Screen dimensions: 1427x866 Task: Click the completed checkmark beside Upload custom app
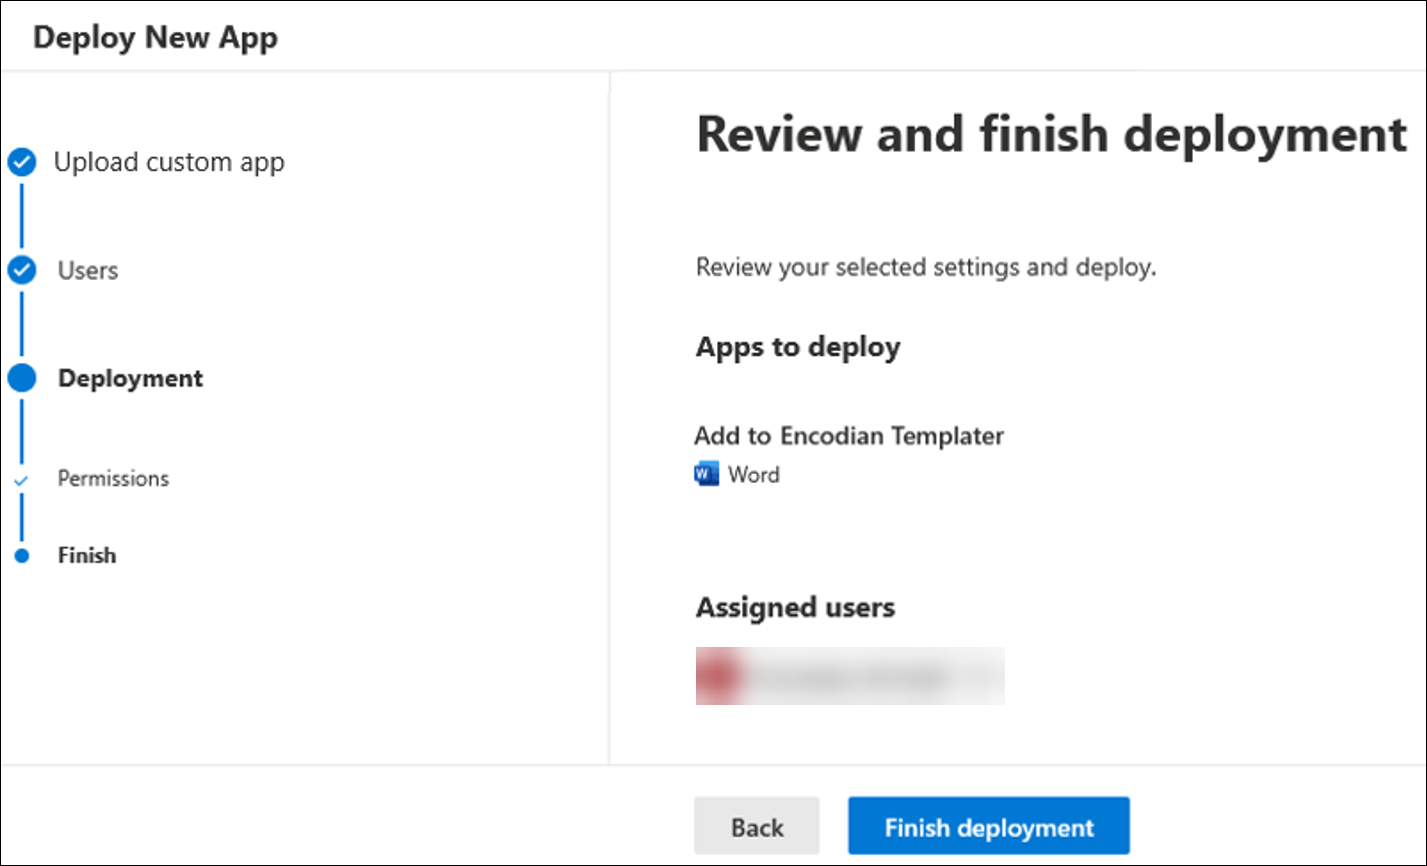click(x=22, y=162)
